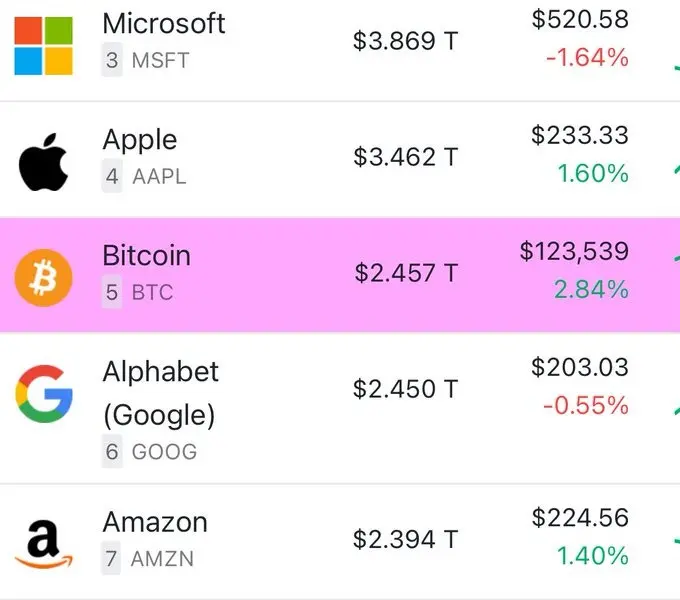Click the orange Bitcoin logo
This screenshot has height=600, width=680.
pos(43,278)
